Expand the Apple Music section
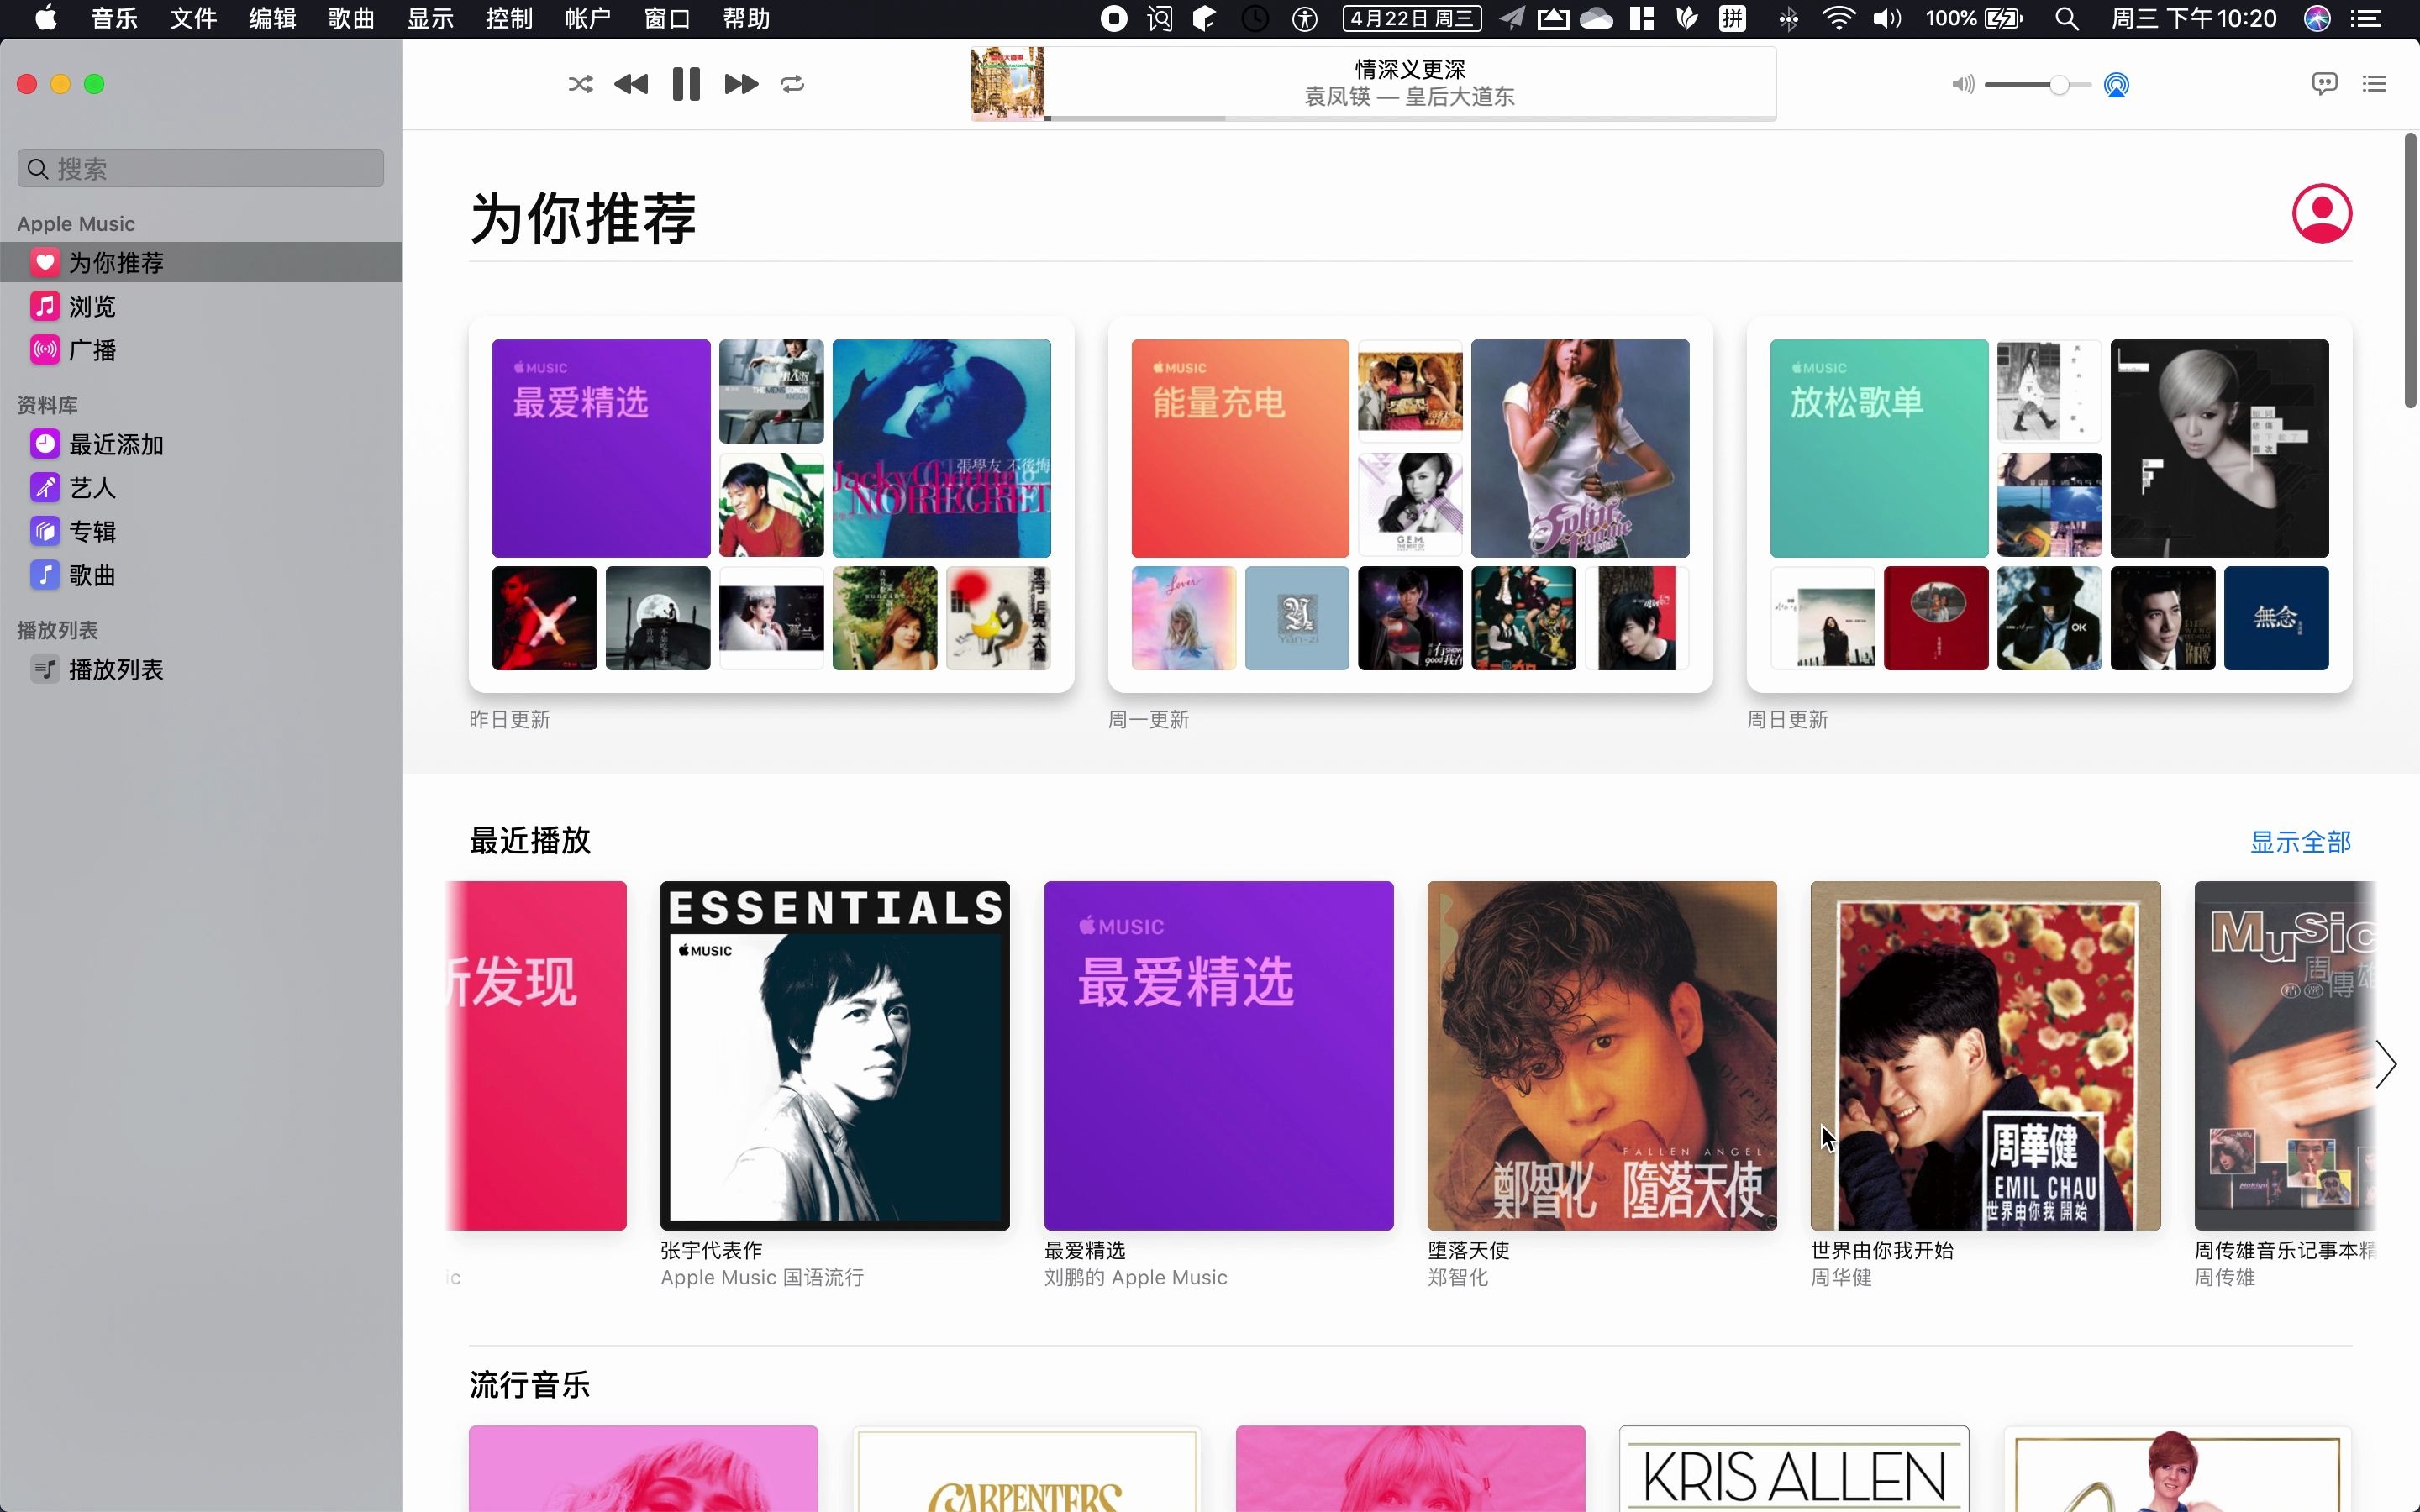Image resolution: width=2420 pixels, height=1512 pixels. 76,223
